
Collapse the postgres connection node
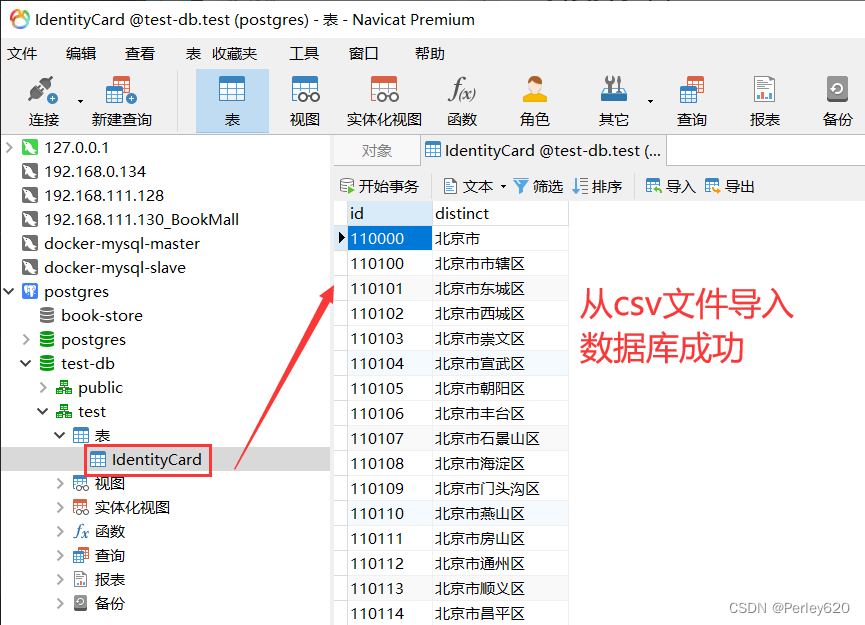click(x=9, y=291)
